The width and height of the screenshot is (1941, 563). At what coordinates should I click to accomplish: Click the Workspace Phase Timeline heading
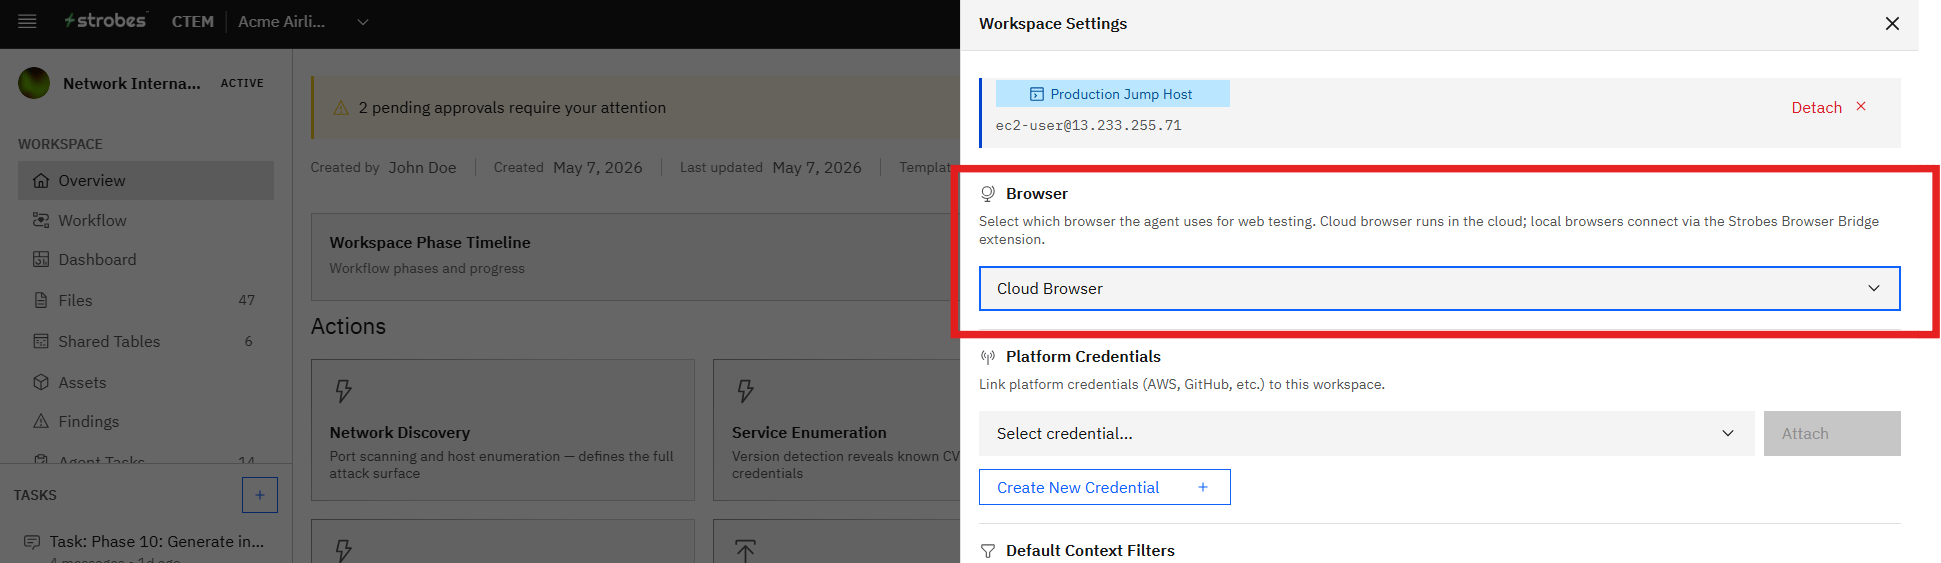coord(430,242)
